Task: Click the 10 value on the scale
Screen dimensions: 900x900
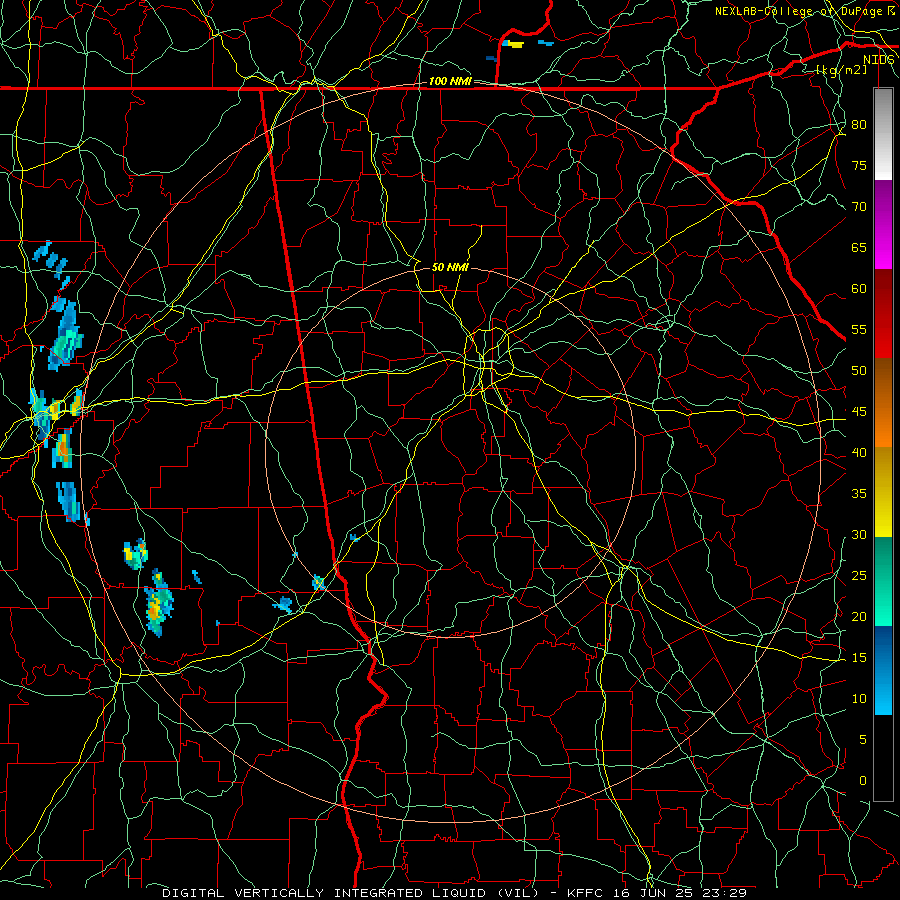Action: (x=859, y=699)
